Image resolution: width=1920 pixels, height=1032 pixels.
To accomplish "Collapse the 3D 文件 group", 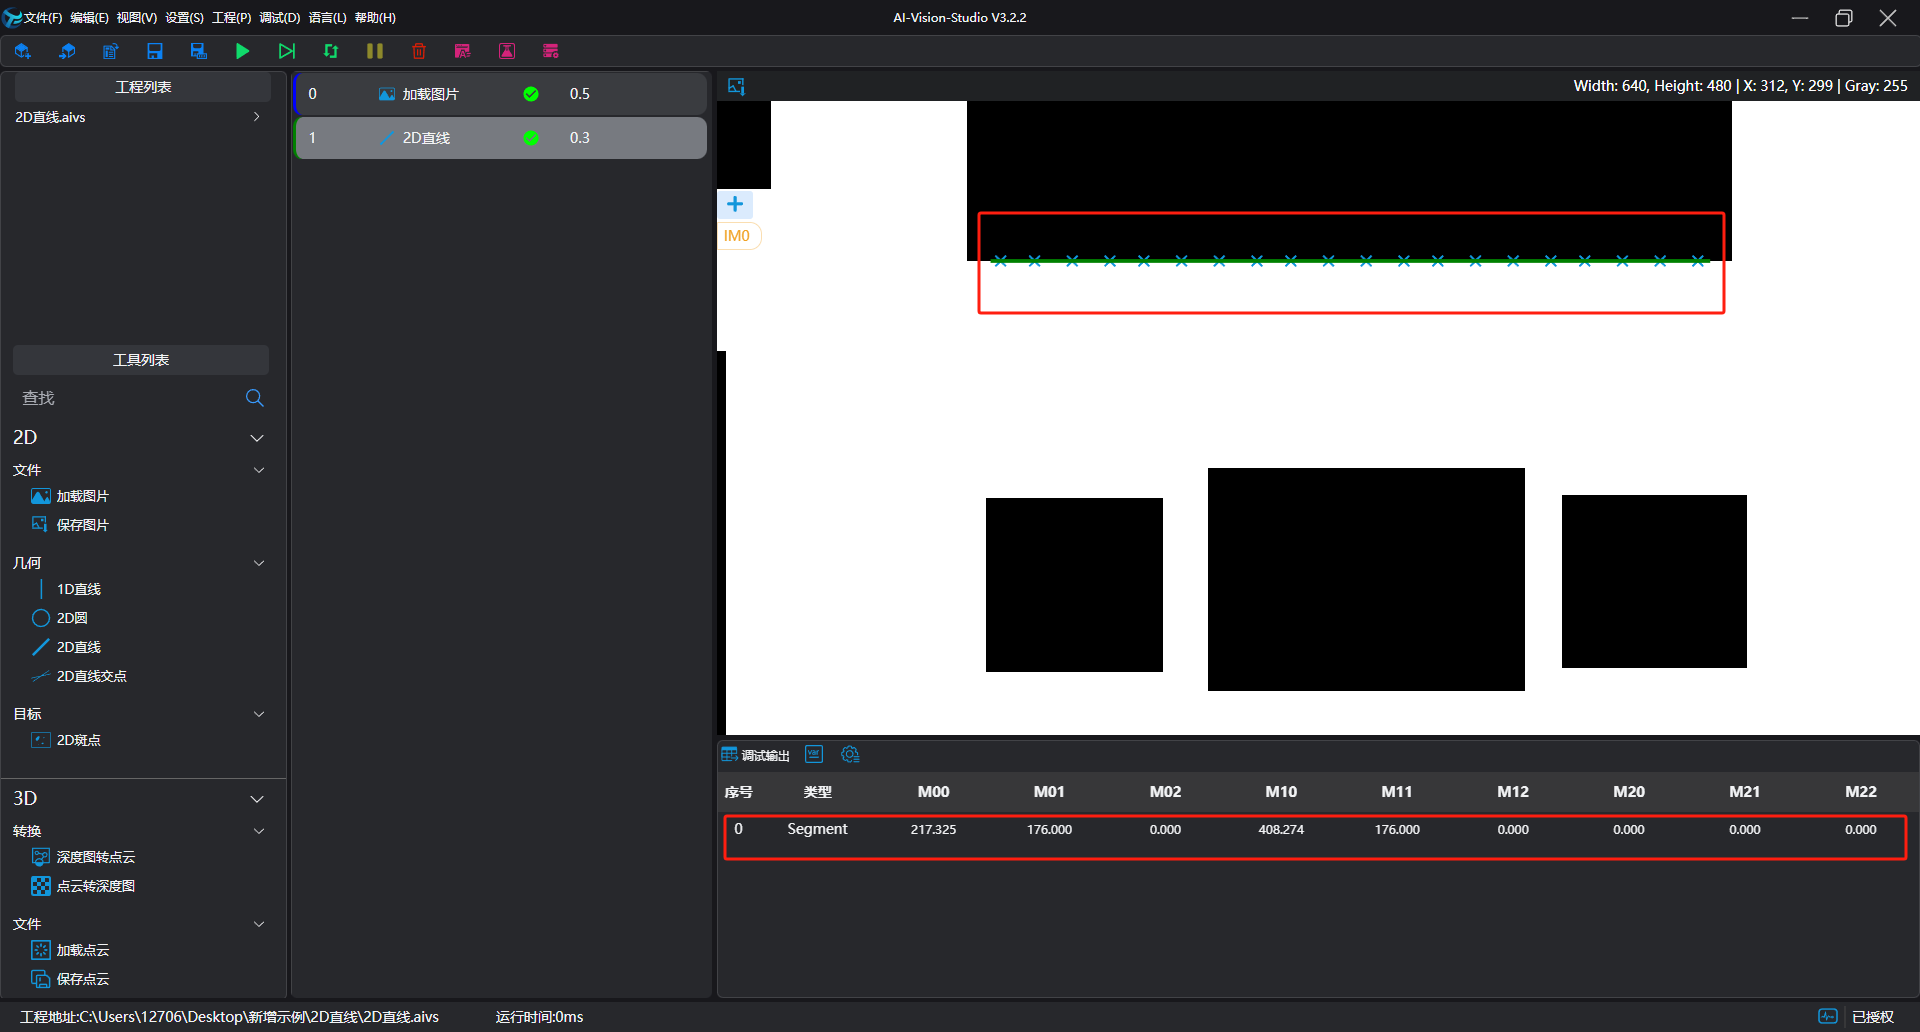I will tap(259, 924).
